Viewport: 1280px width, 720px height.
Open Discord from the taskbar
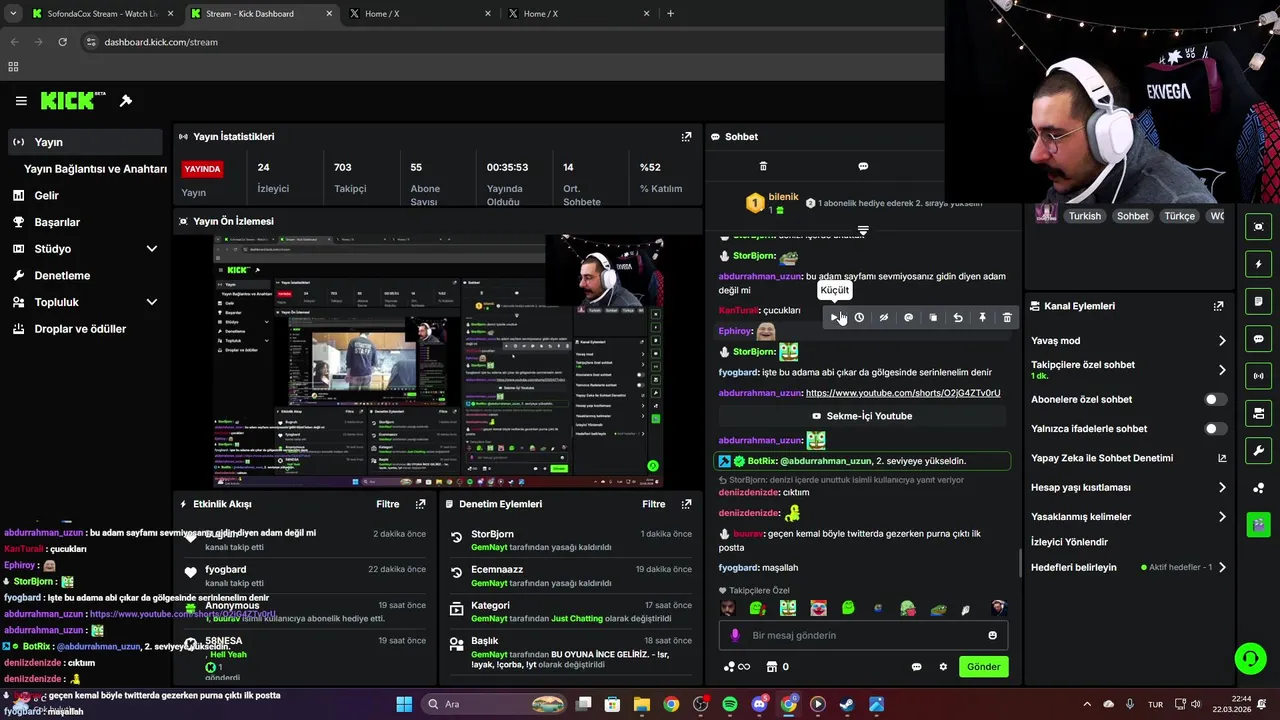[x=759, y=704]
